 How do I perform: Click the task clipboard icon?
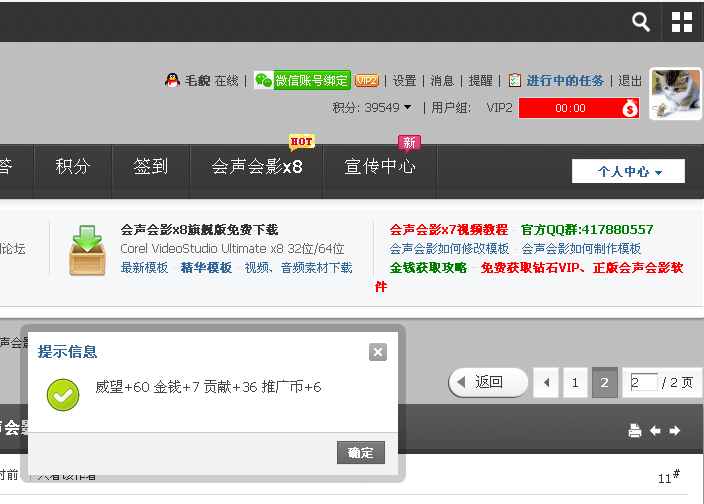515,80
